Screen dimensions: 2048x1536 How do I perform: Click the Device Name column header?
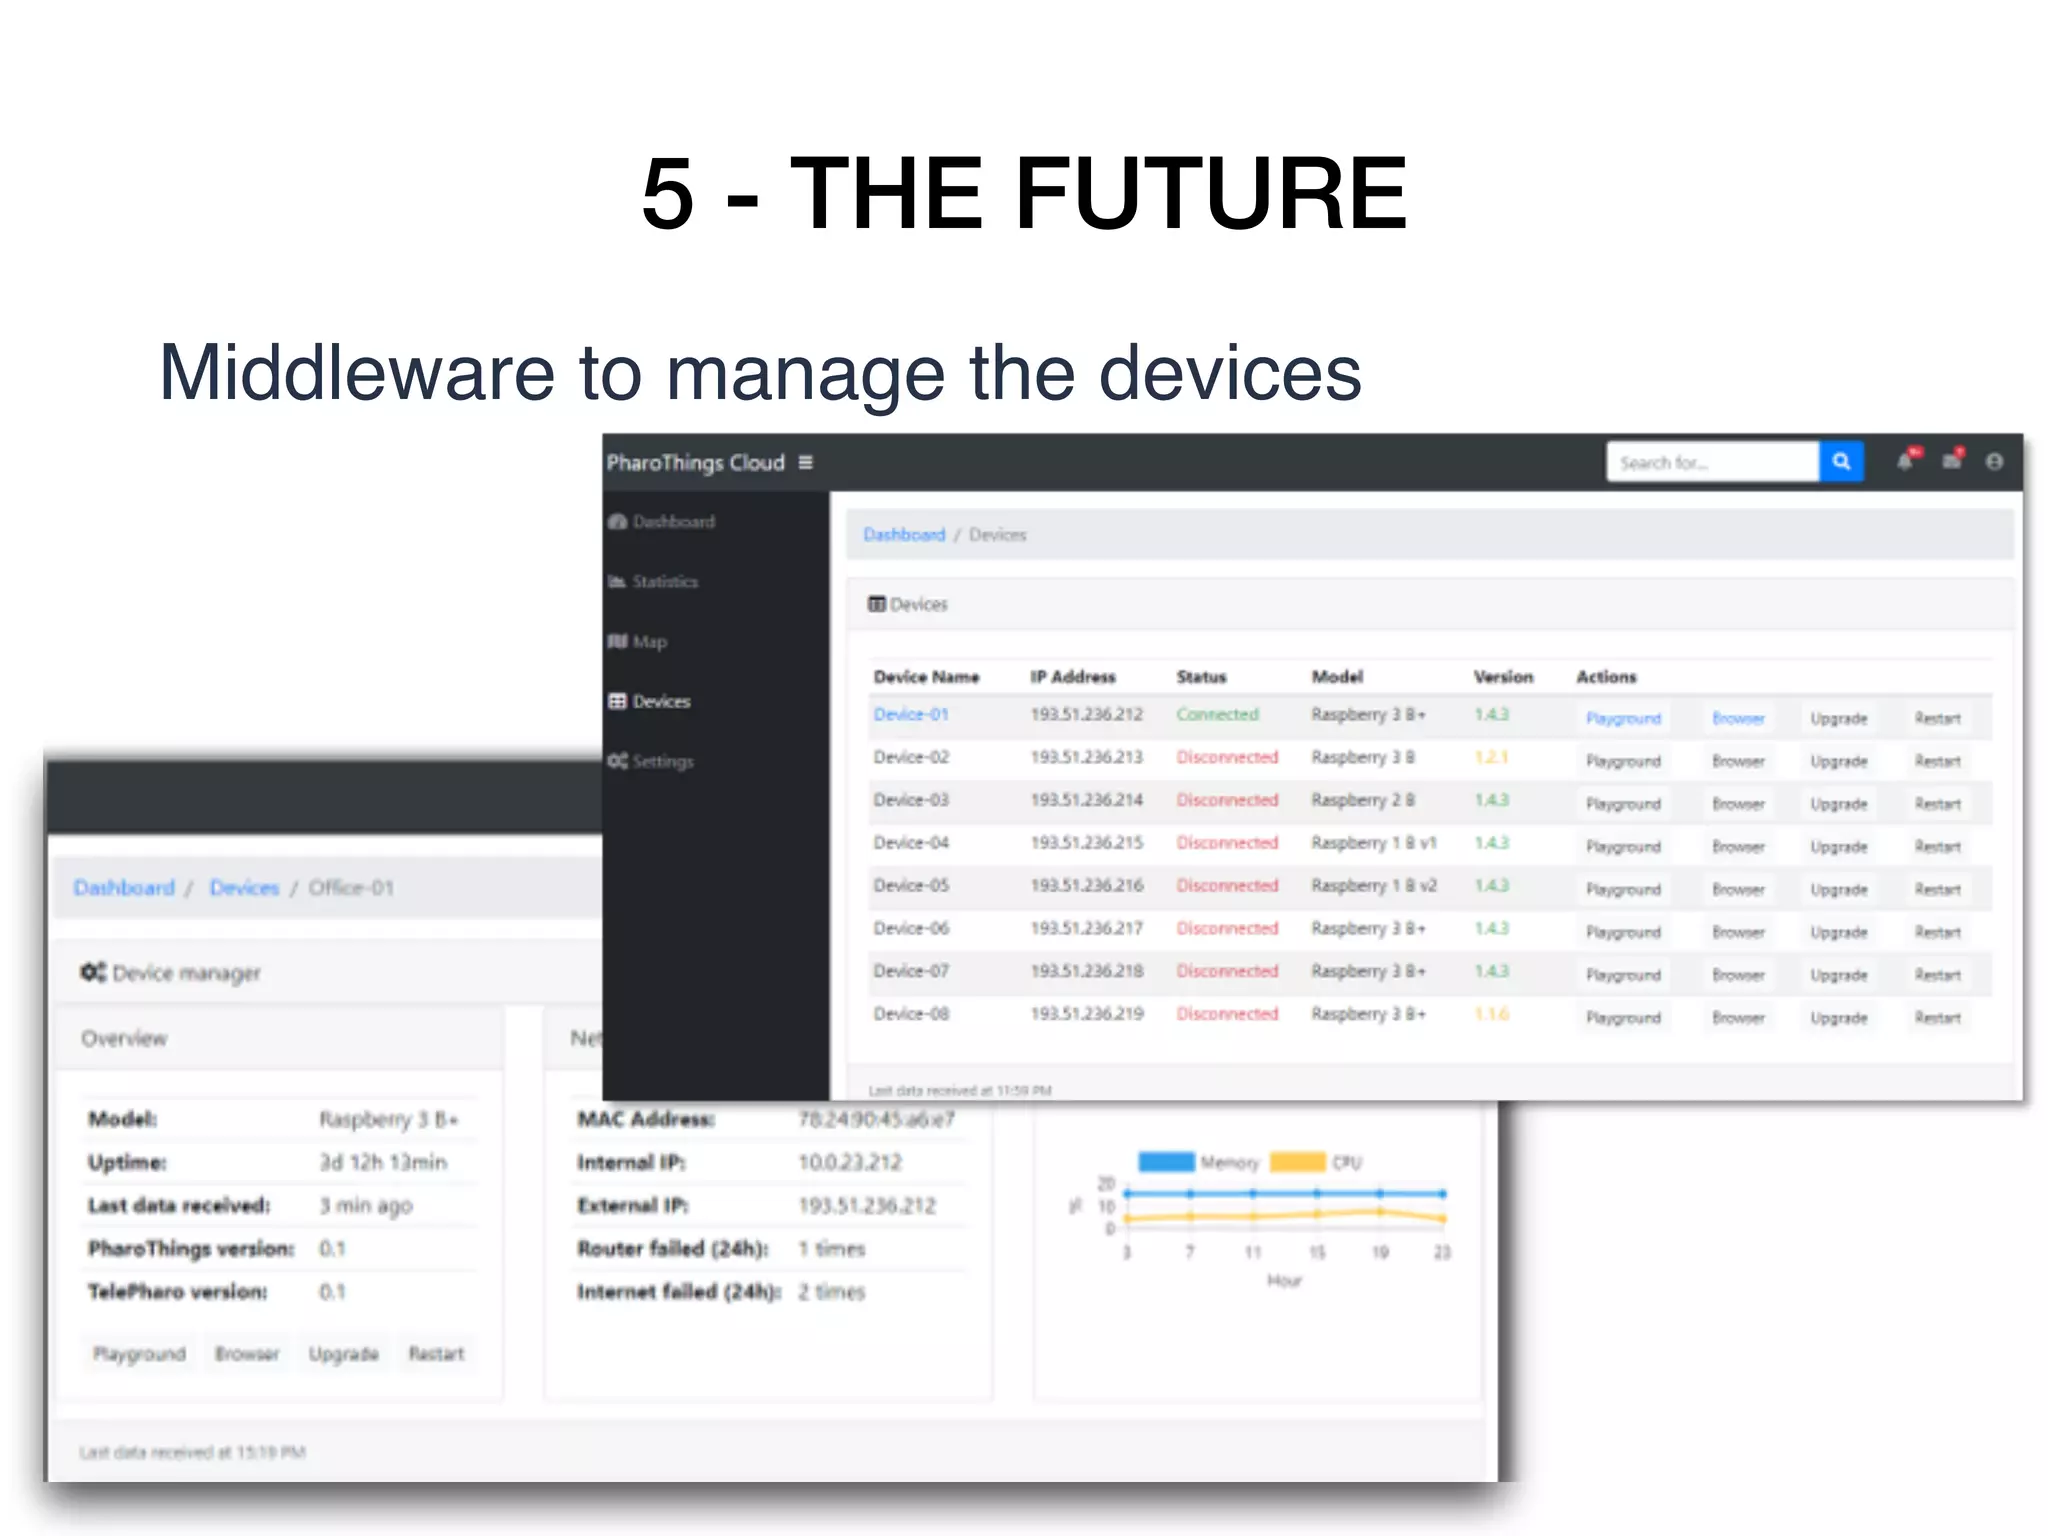point(926,677)
